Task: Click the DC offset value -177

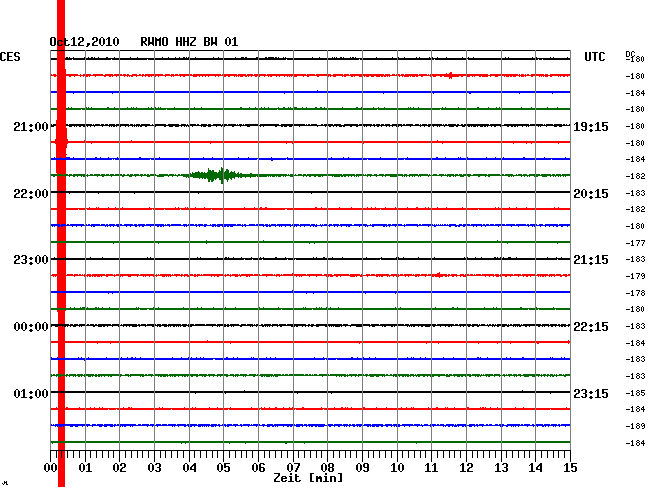Action: (x=635, y=243)
